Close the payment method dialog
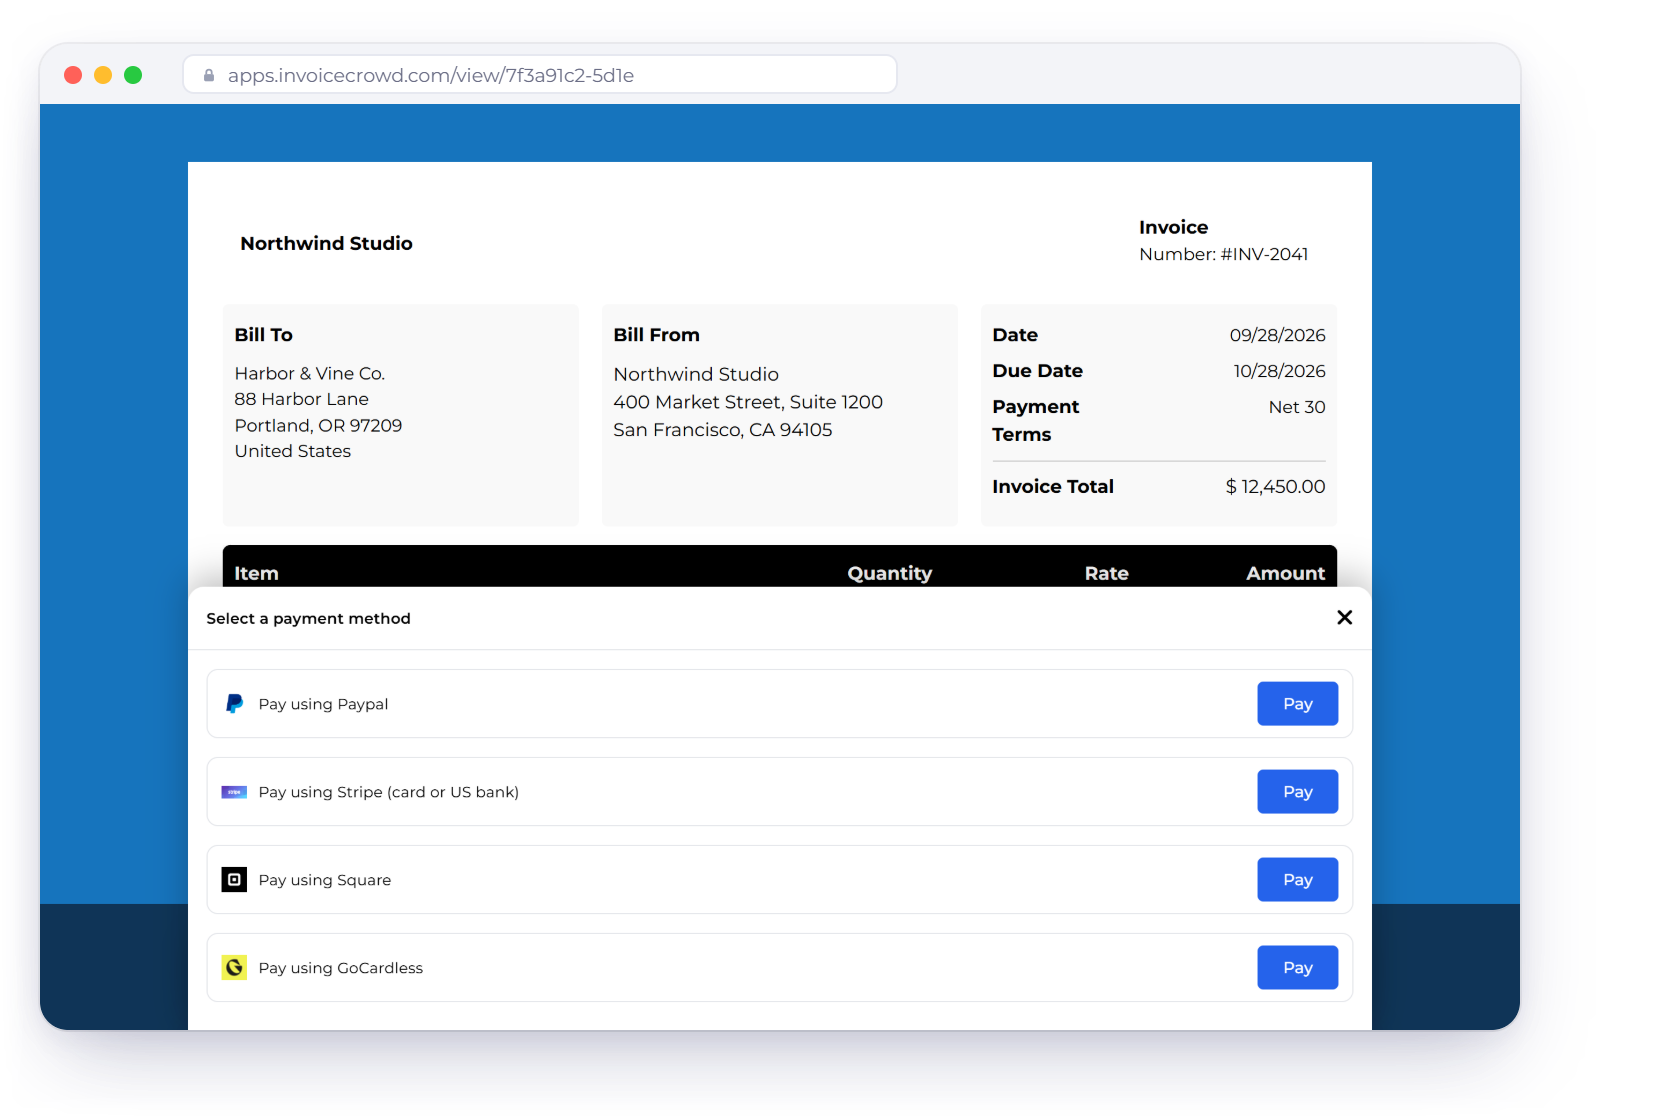Image resolution: width=1680 pixels, height=1120 pixels. point(1345,618)
